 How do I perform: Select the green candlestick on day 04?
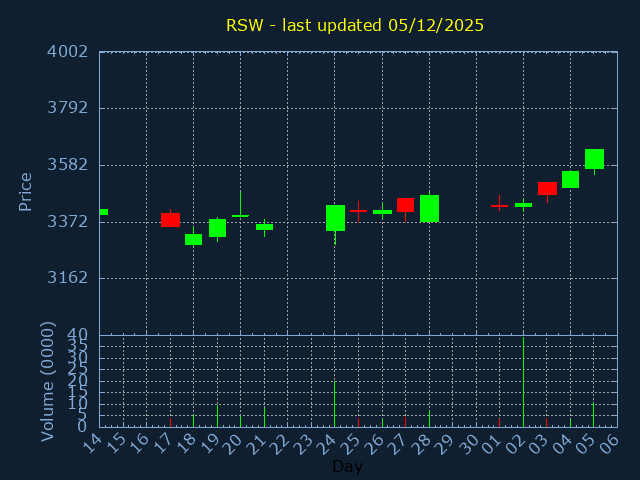click(570, 179)
